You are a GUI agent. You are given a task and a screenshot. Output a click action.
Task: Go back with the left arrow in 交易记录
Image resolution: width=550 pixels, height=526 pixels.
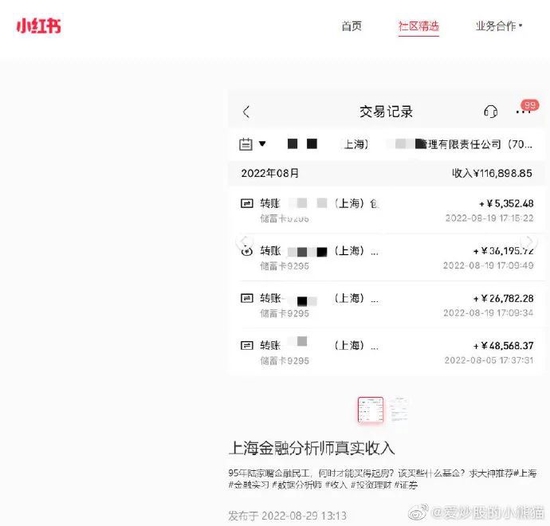click(246, 112)
